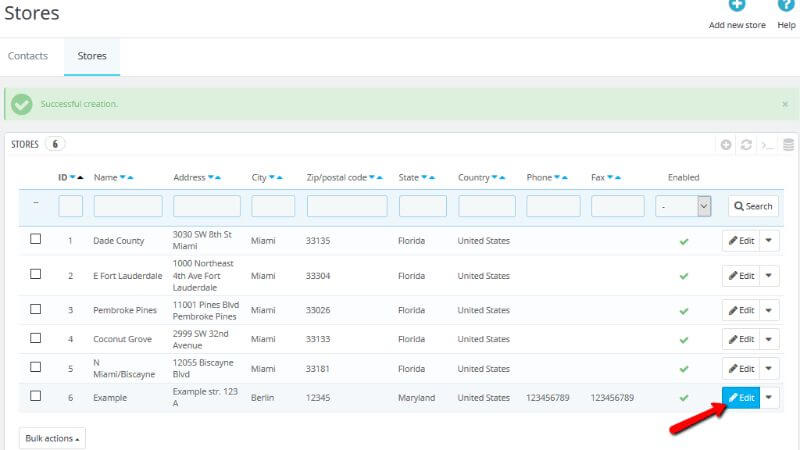Select checkbox for Dade County store

tap(36, 240)
